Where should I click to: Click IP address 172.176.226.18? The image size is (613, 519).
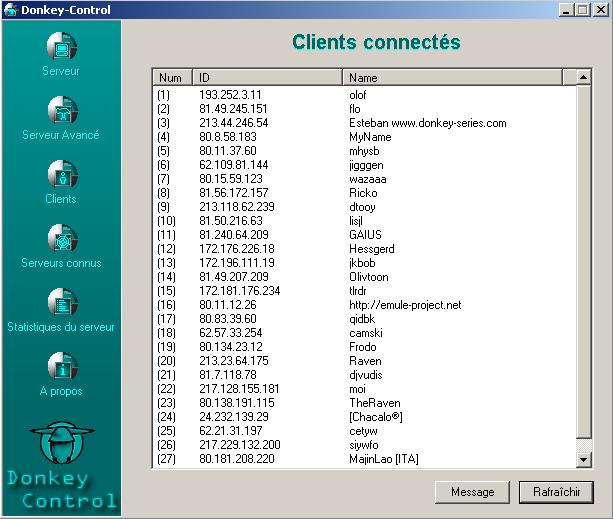pos(237,249)
